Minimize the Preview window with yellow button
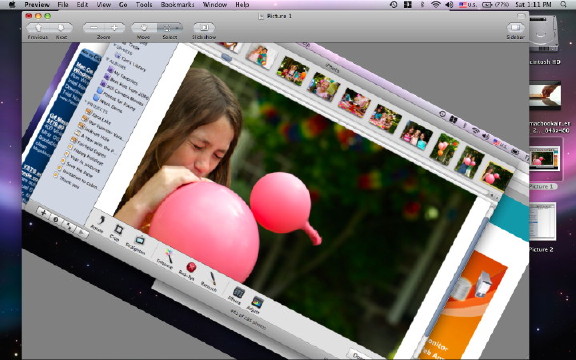576x360 pixels. [38, 16]
